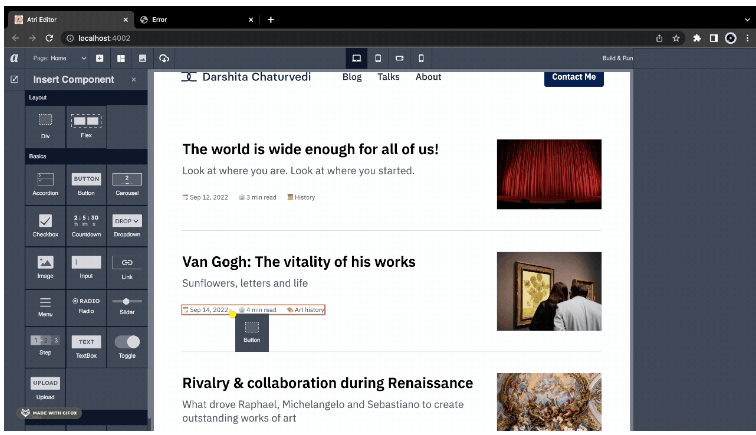
Task: Click the share page icon in address bar
Action: pyautogui.click(x=659, y=38)
